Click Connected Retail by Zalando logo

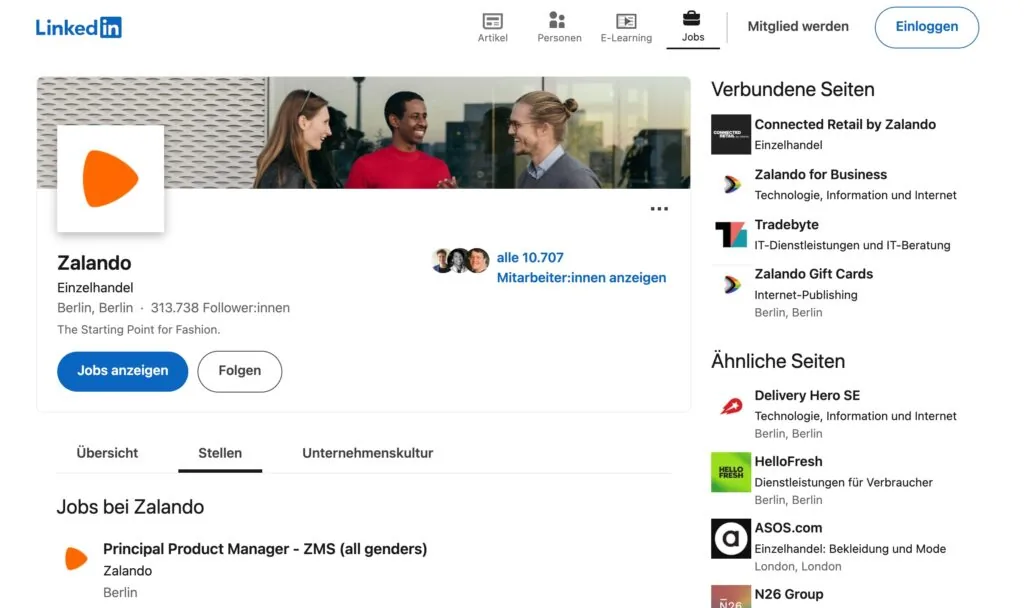coord(731,135)
